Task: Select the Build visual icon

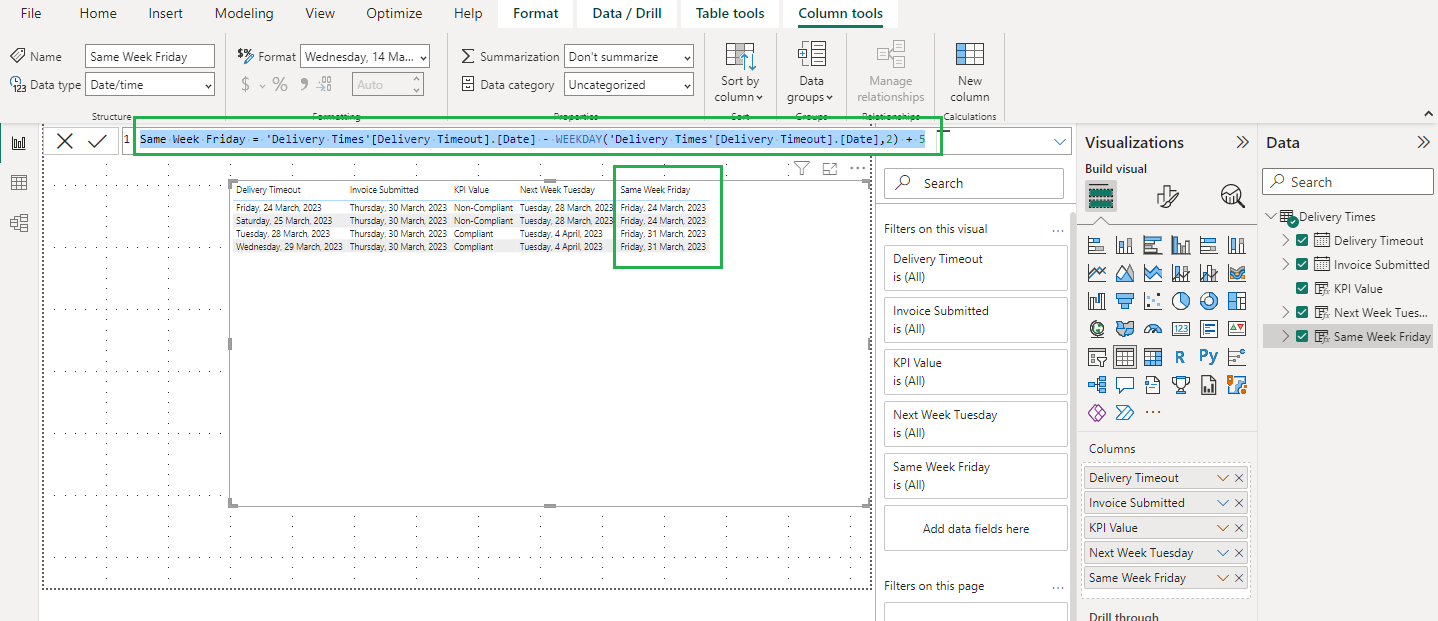Action: pyautogui.click(x=1101, y=195)
